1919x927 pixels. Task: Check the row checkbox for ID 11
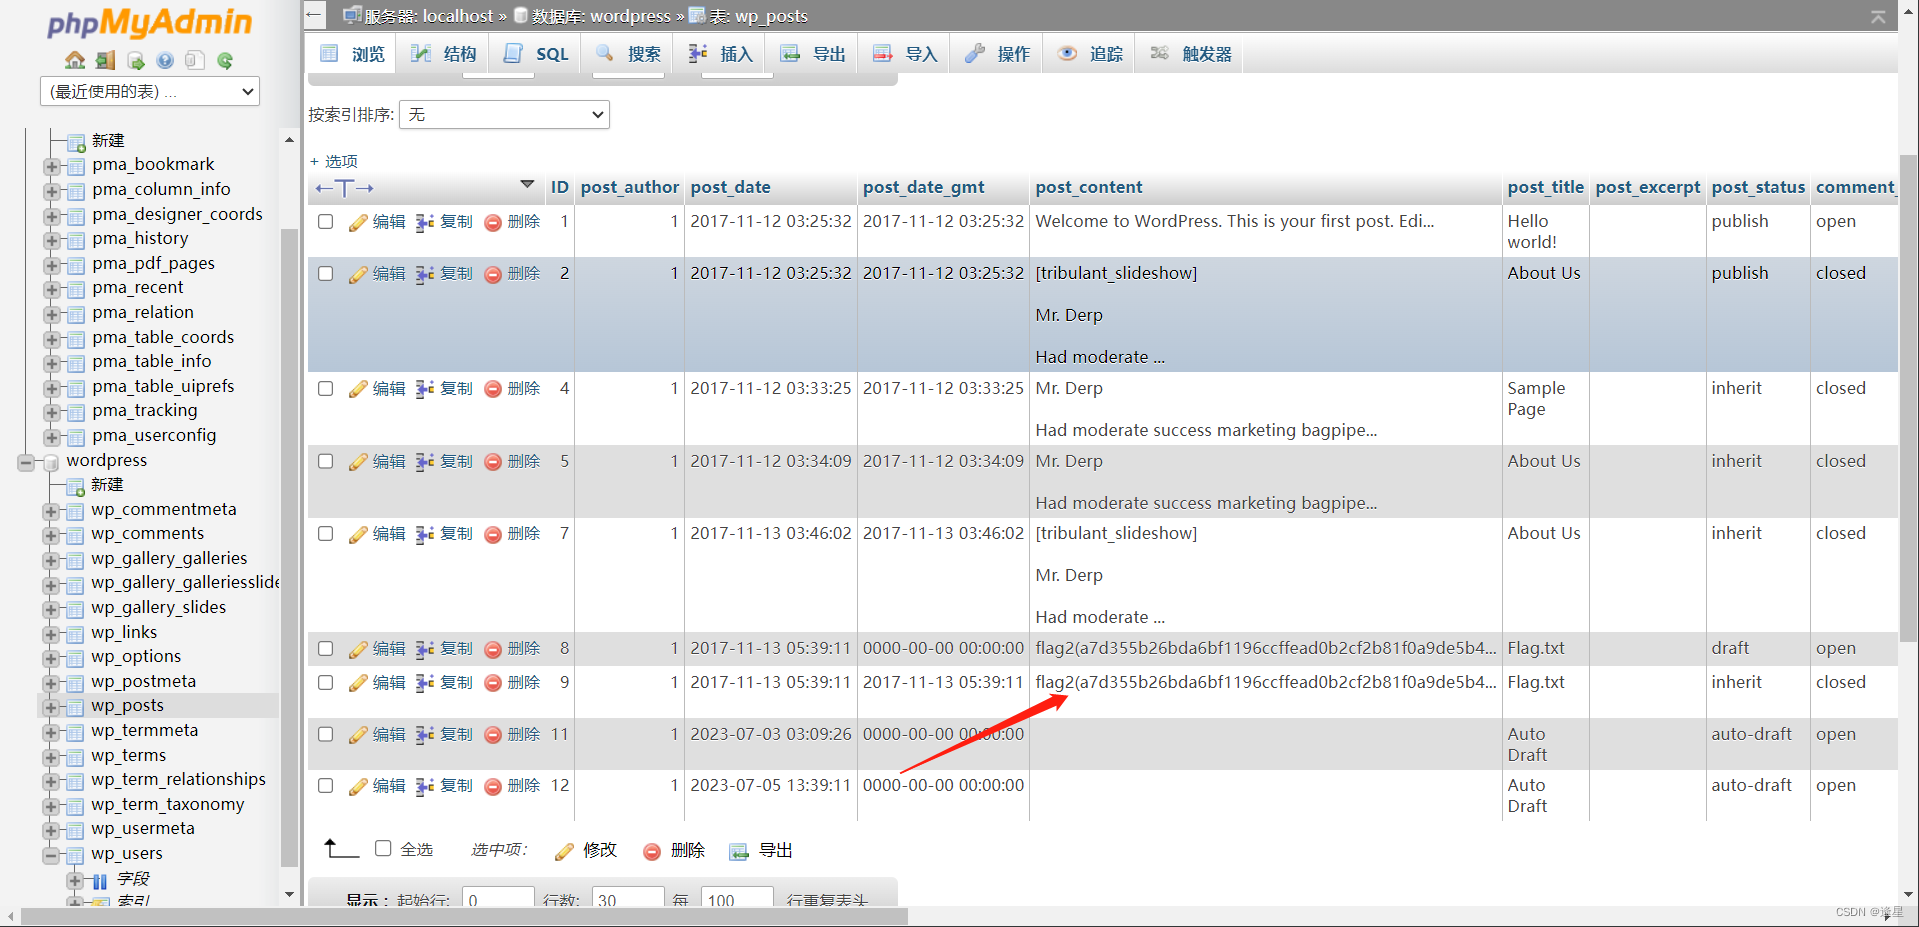coord(325,734)
